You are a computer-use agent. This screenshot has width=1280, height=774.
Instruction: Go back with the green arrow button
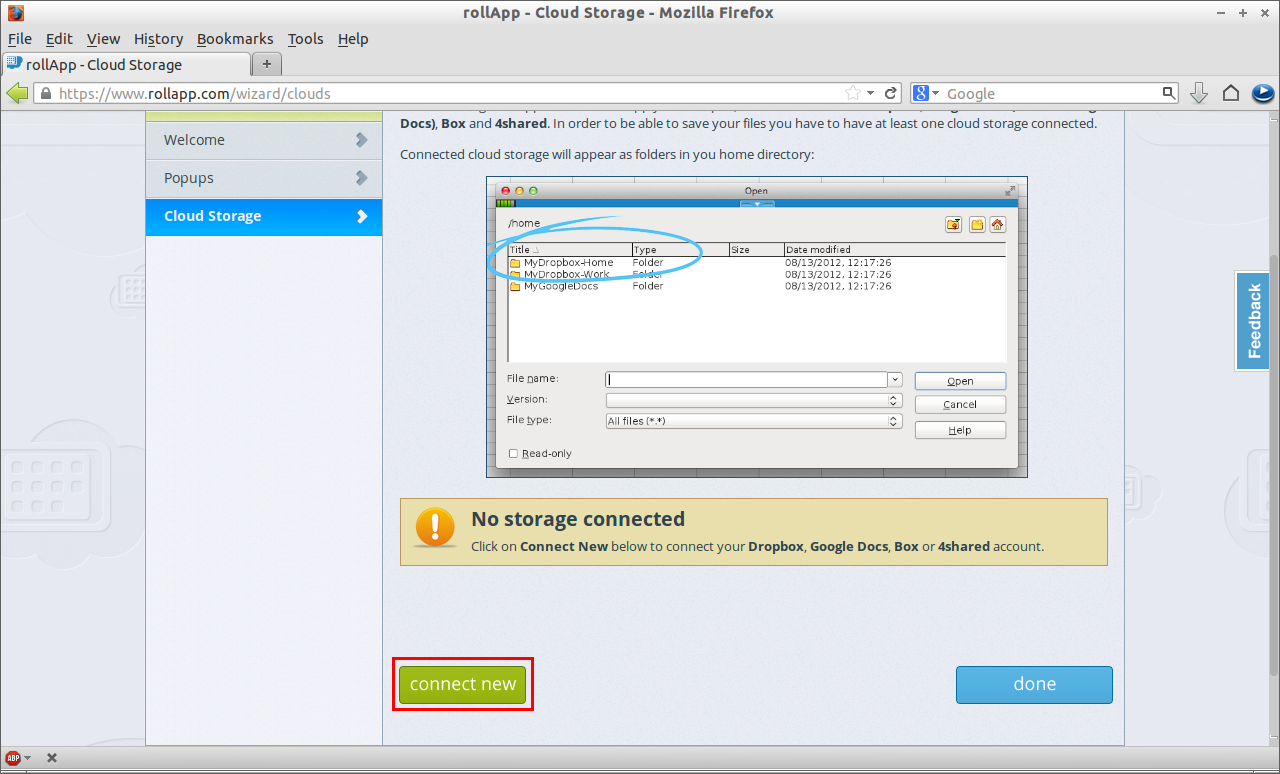click(17, 93)
